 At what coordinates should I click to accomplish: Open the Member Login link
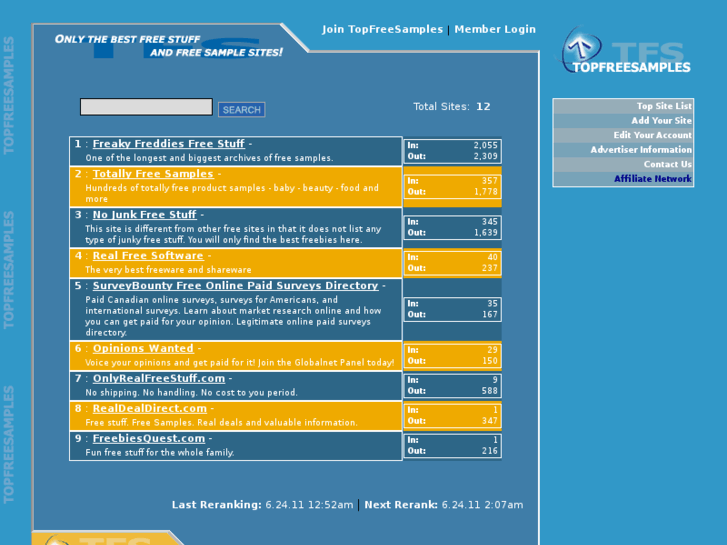(x=495, y=29)
